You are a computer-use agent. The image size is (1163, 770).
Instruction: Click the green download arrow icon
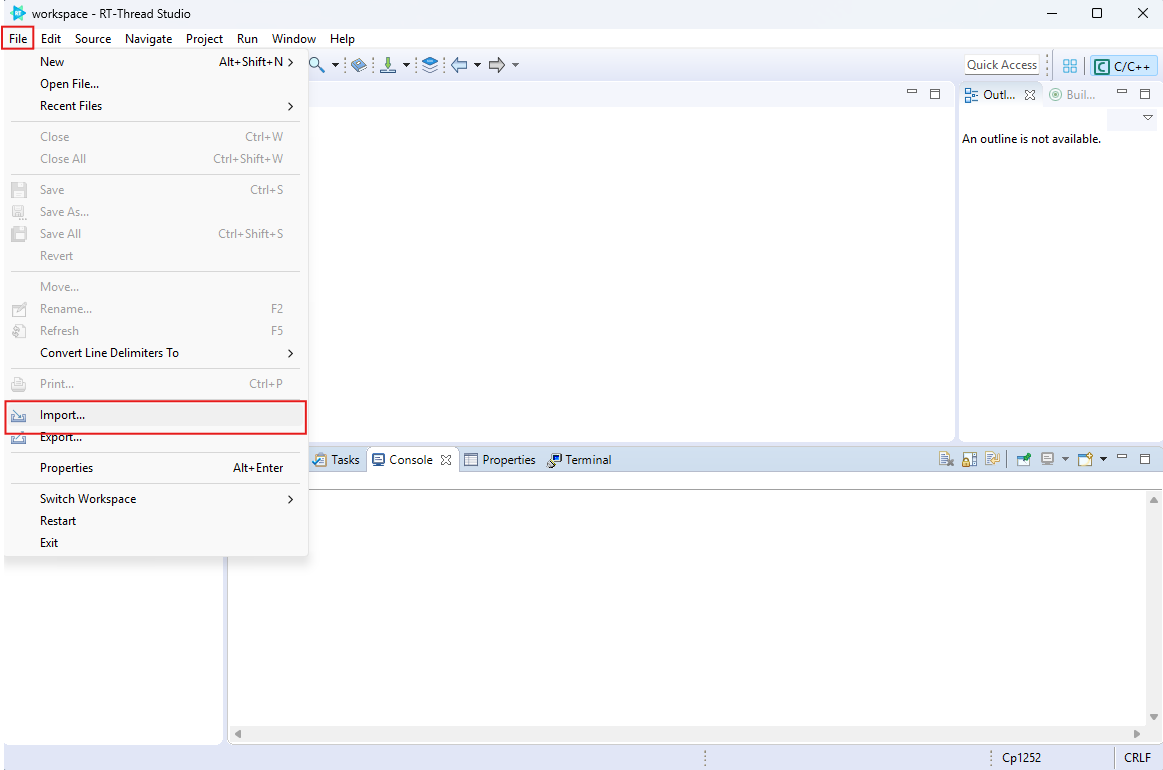click(388, 65)
